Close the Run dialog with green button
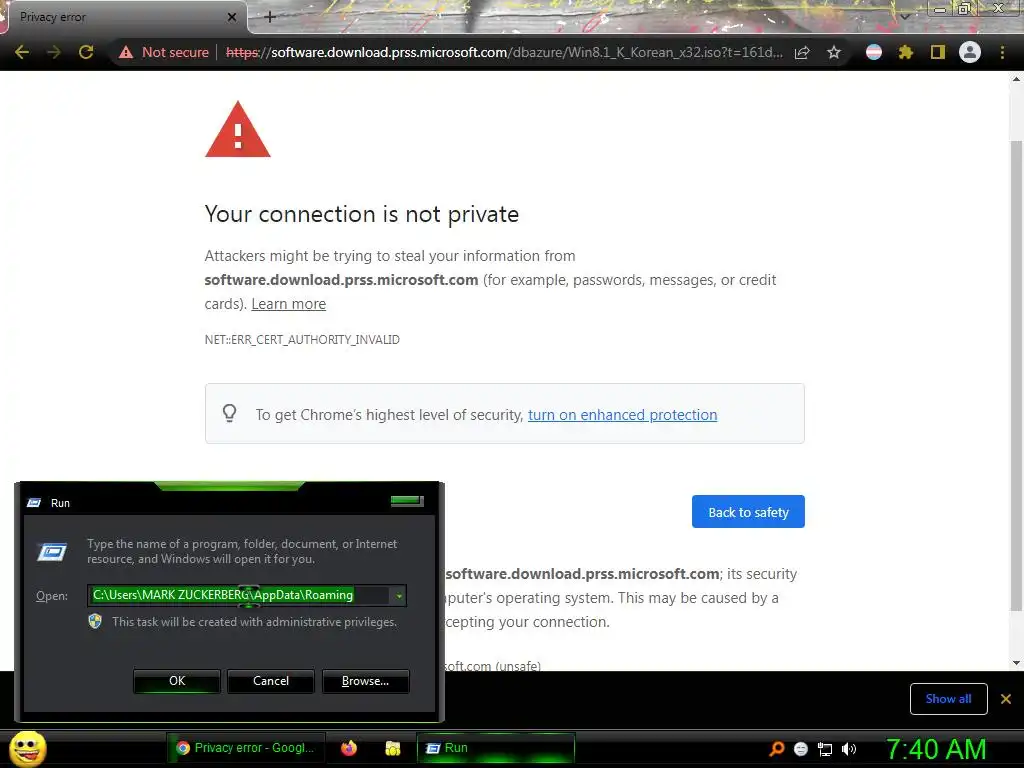 point(407,501)
